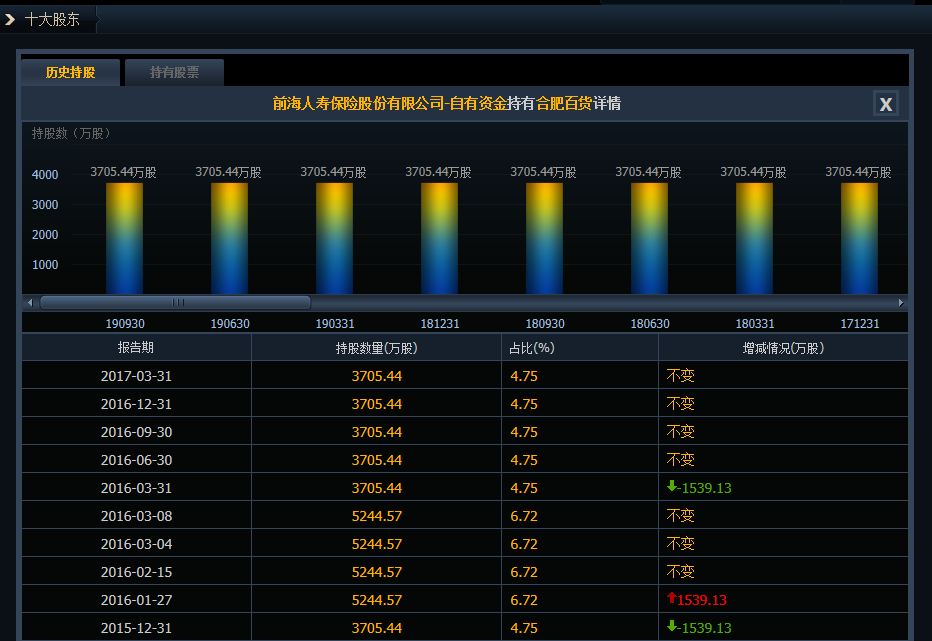Select the 171231 bar in chart
The height and width of the screenshot is (641, 932).
[x=859, y=238]
